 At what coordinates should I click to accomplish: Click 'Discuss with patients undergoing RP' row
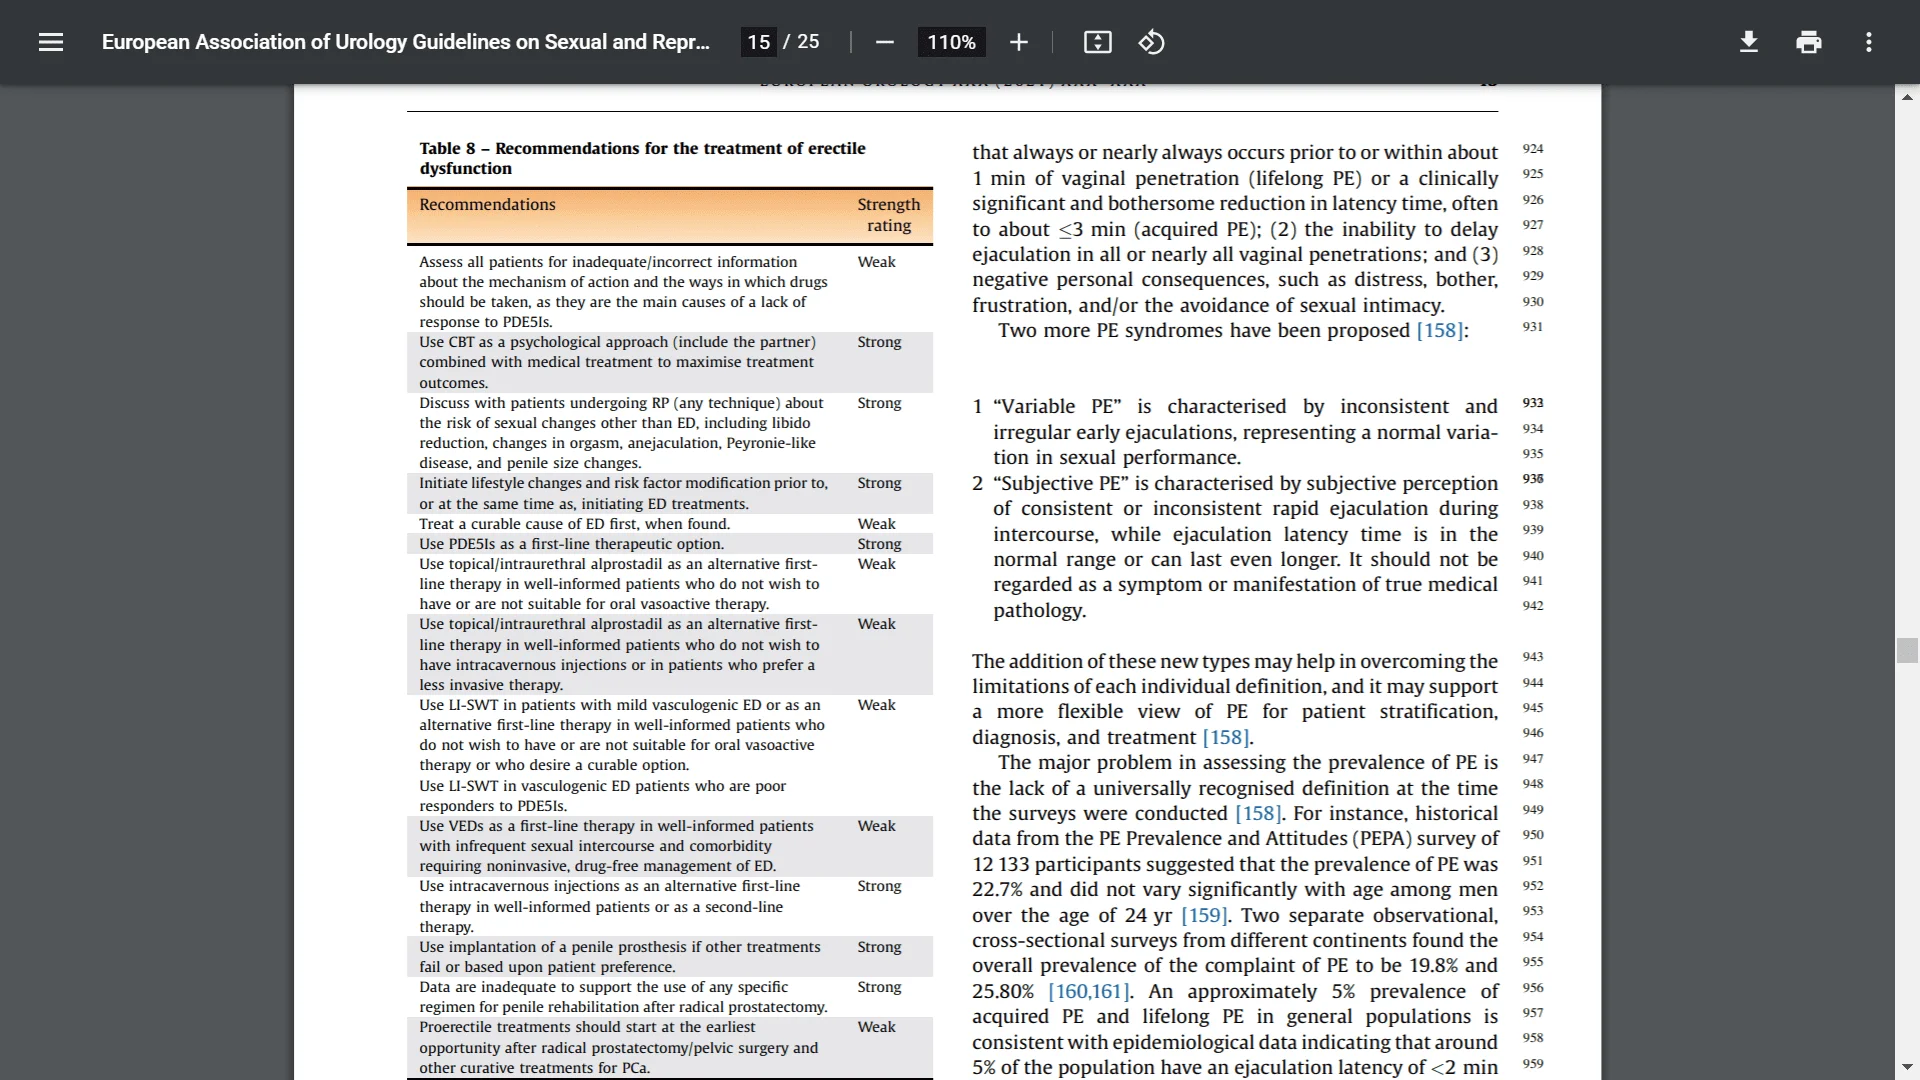tap(669, 433)
